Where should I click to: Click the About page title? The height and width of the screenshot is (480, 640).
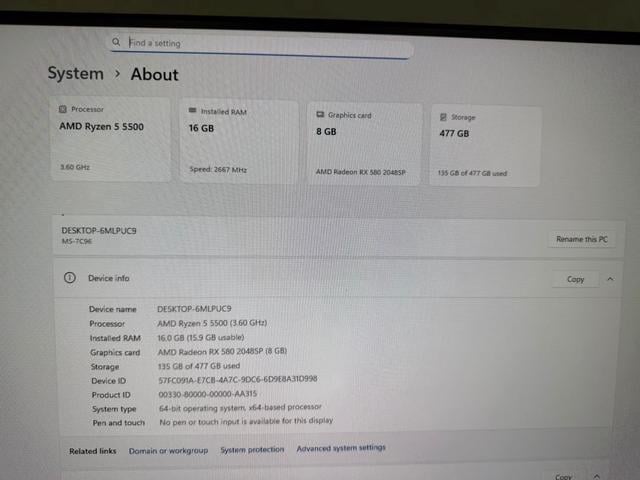click(155, 75)
